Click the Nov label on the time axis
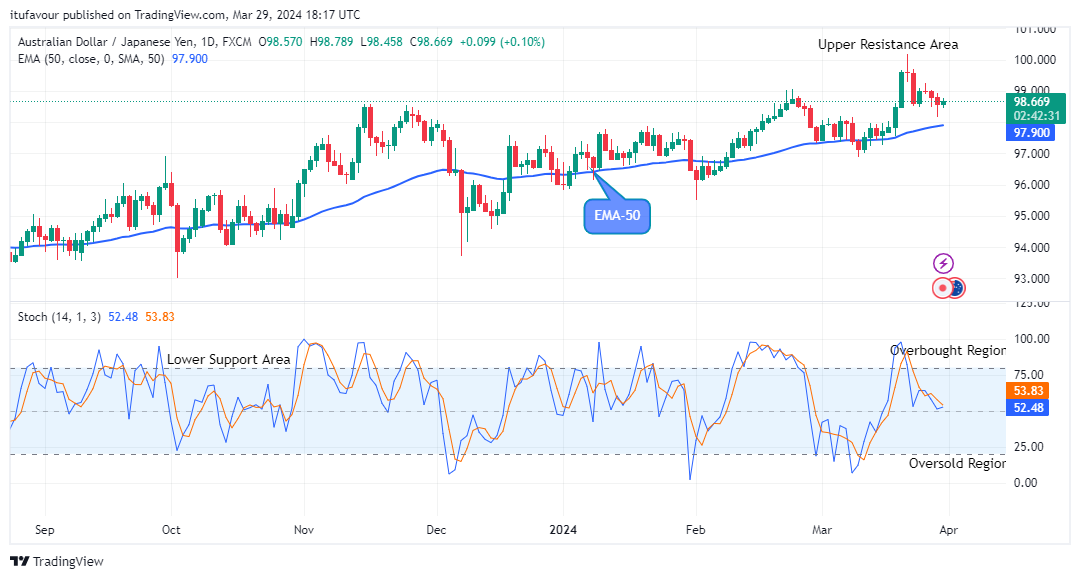Image resolution: width=1080 pixels, height=579 pixels. 304,530
